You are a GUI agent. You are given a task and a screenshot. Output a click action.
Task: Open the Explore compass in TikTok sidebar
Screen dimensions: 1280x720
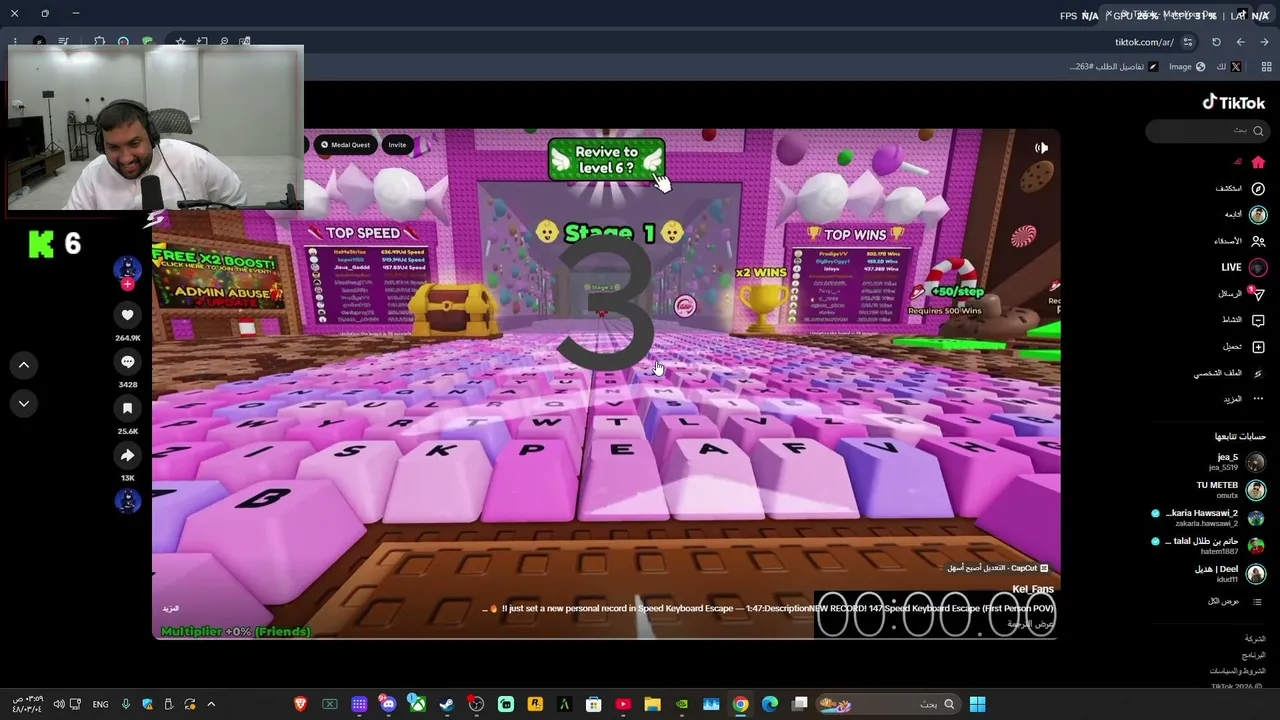[1258, 188]
